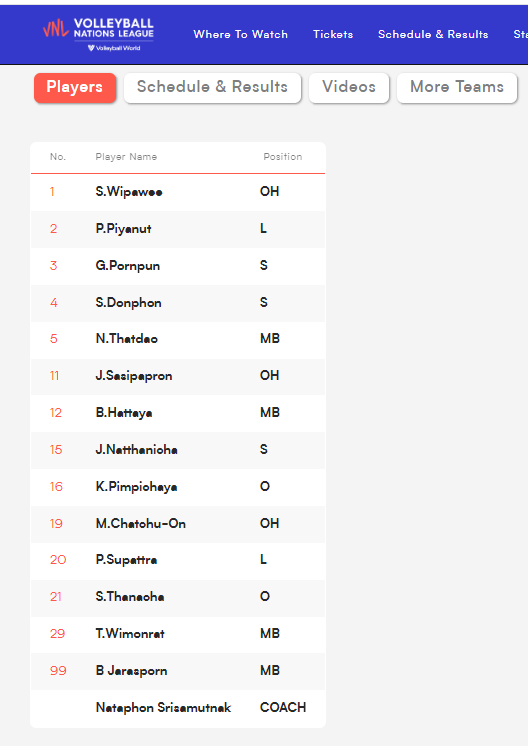Open Schedule & Results in top navigation
The image size is (528, 746).
coord(433,34)
